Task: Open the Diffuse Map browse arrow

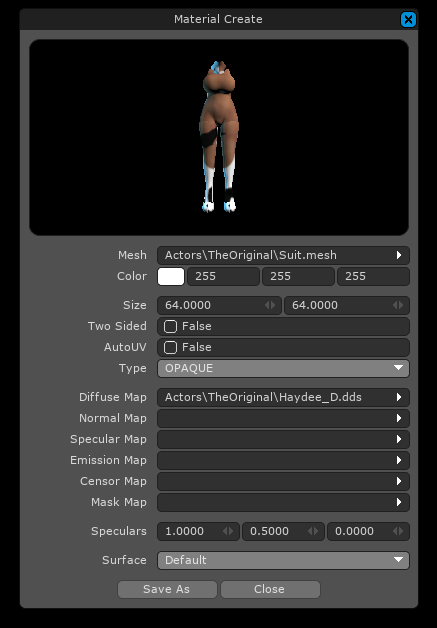Action: coord(399,397)
